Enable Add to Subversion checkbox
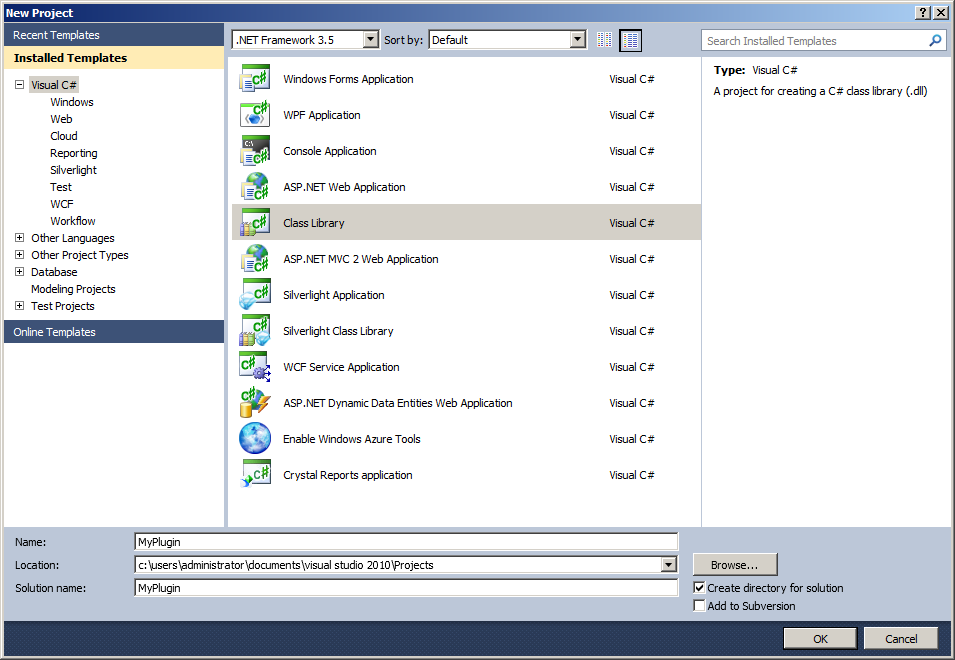This screenshot has width=955, height=660. coord(699,605)
